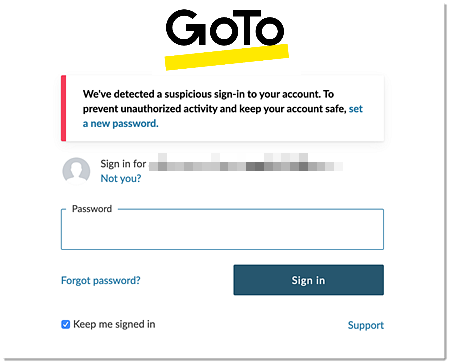Screen dimensions: 450x364
Task: Open the Support link
Action: coord(366,325)
